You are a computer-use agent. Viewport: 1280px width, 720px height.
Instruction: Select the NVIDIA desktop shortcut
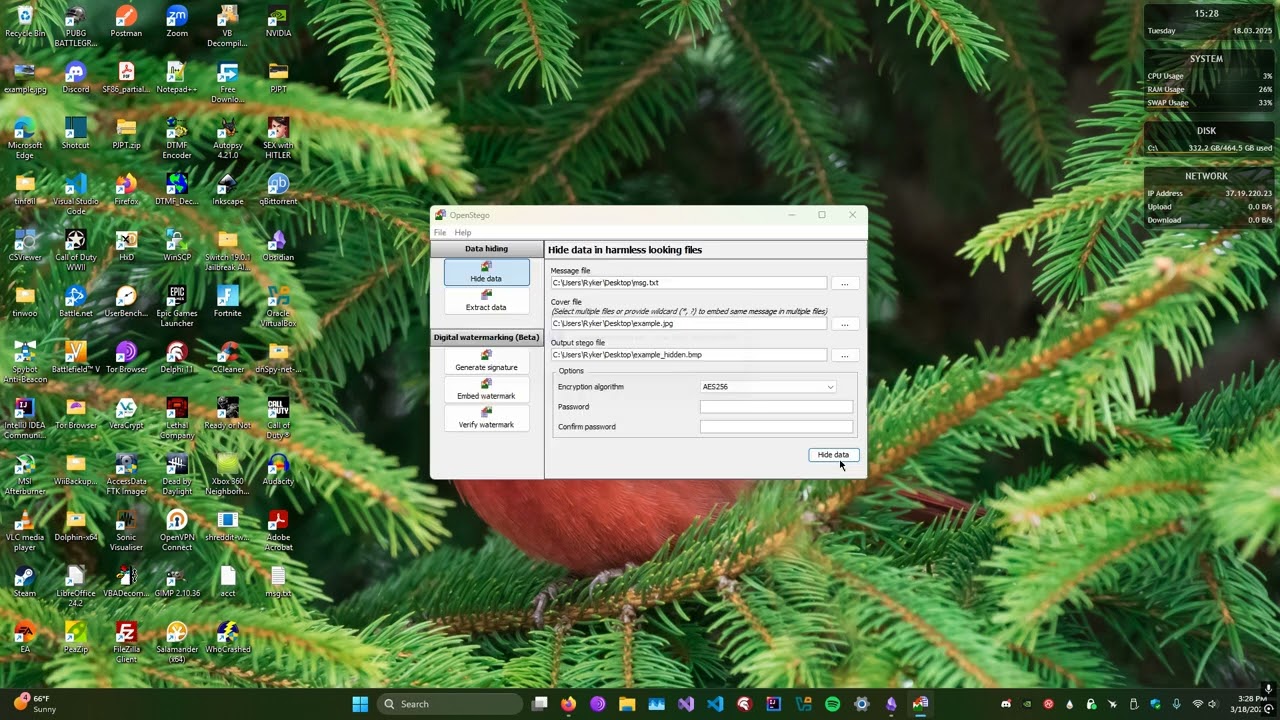[278, 22]
